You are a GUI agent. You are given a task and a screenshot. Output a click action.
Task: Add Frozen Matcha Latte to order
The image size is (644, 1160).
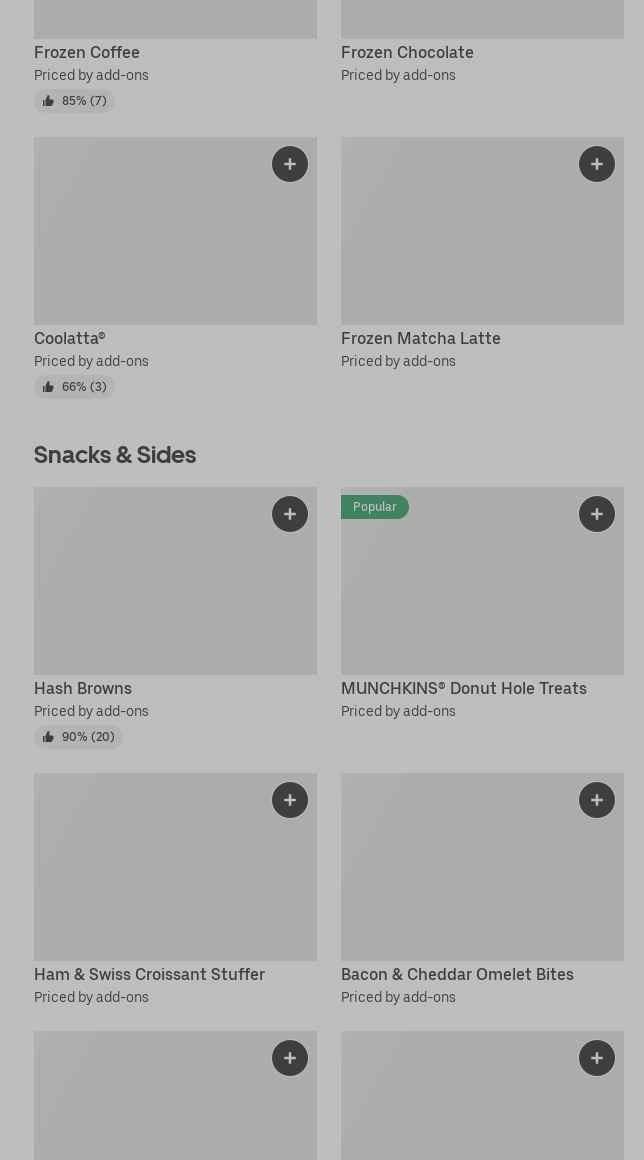pyautogui.click(x=597, y=164)
